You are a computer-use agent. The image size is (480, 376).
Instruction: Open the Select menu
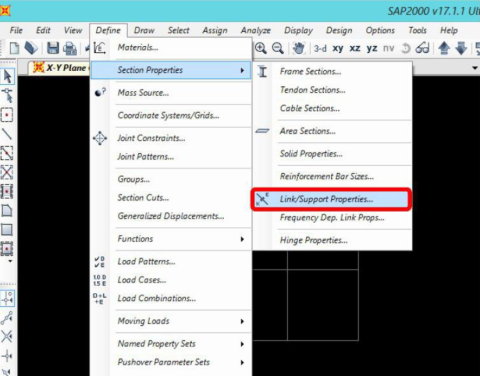(178, 30)
